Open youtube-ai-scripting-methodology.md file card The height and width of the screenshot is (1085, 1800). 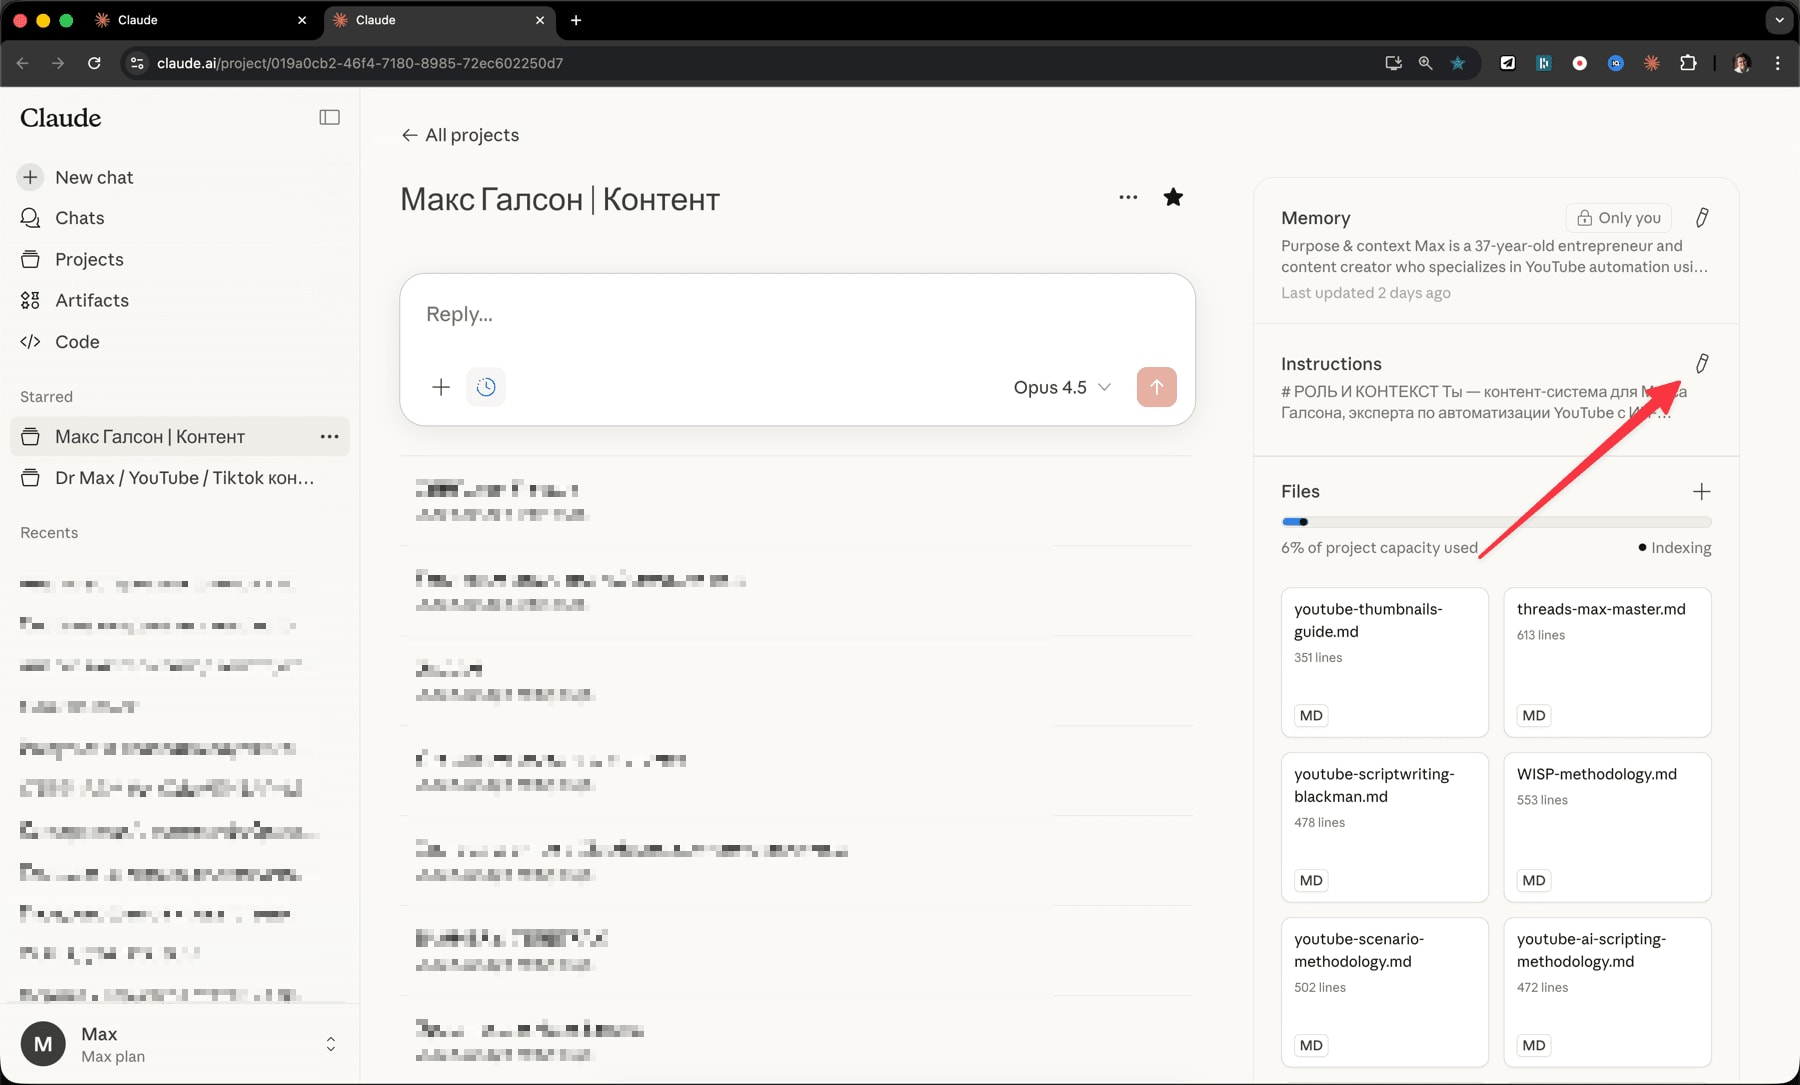pyautogui.click(x=1607, y=992)
